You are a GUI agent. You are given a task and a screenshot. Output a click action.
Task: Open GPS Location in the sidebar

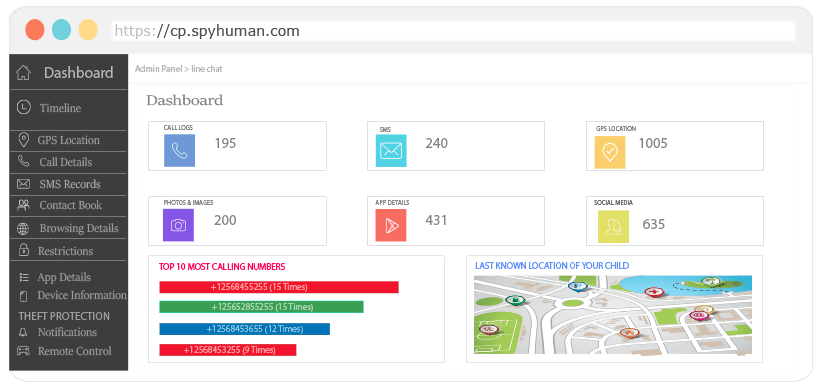tap(68, 140)
